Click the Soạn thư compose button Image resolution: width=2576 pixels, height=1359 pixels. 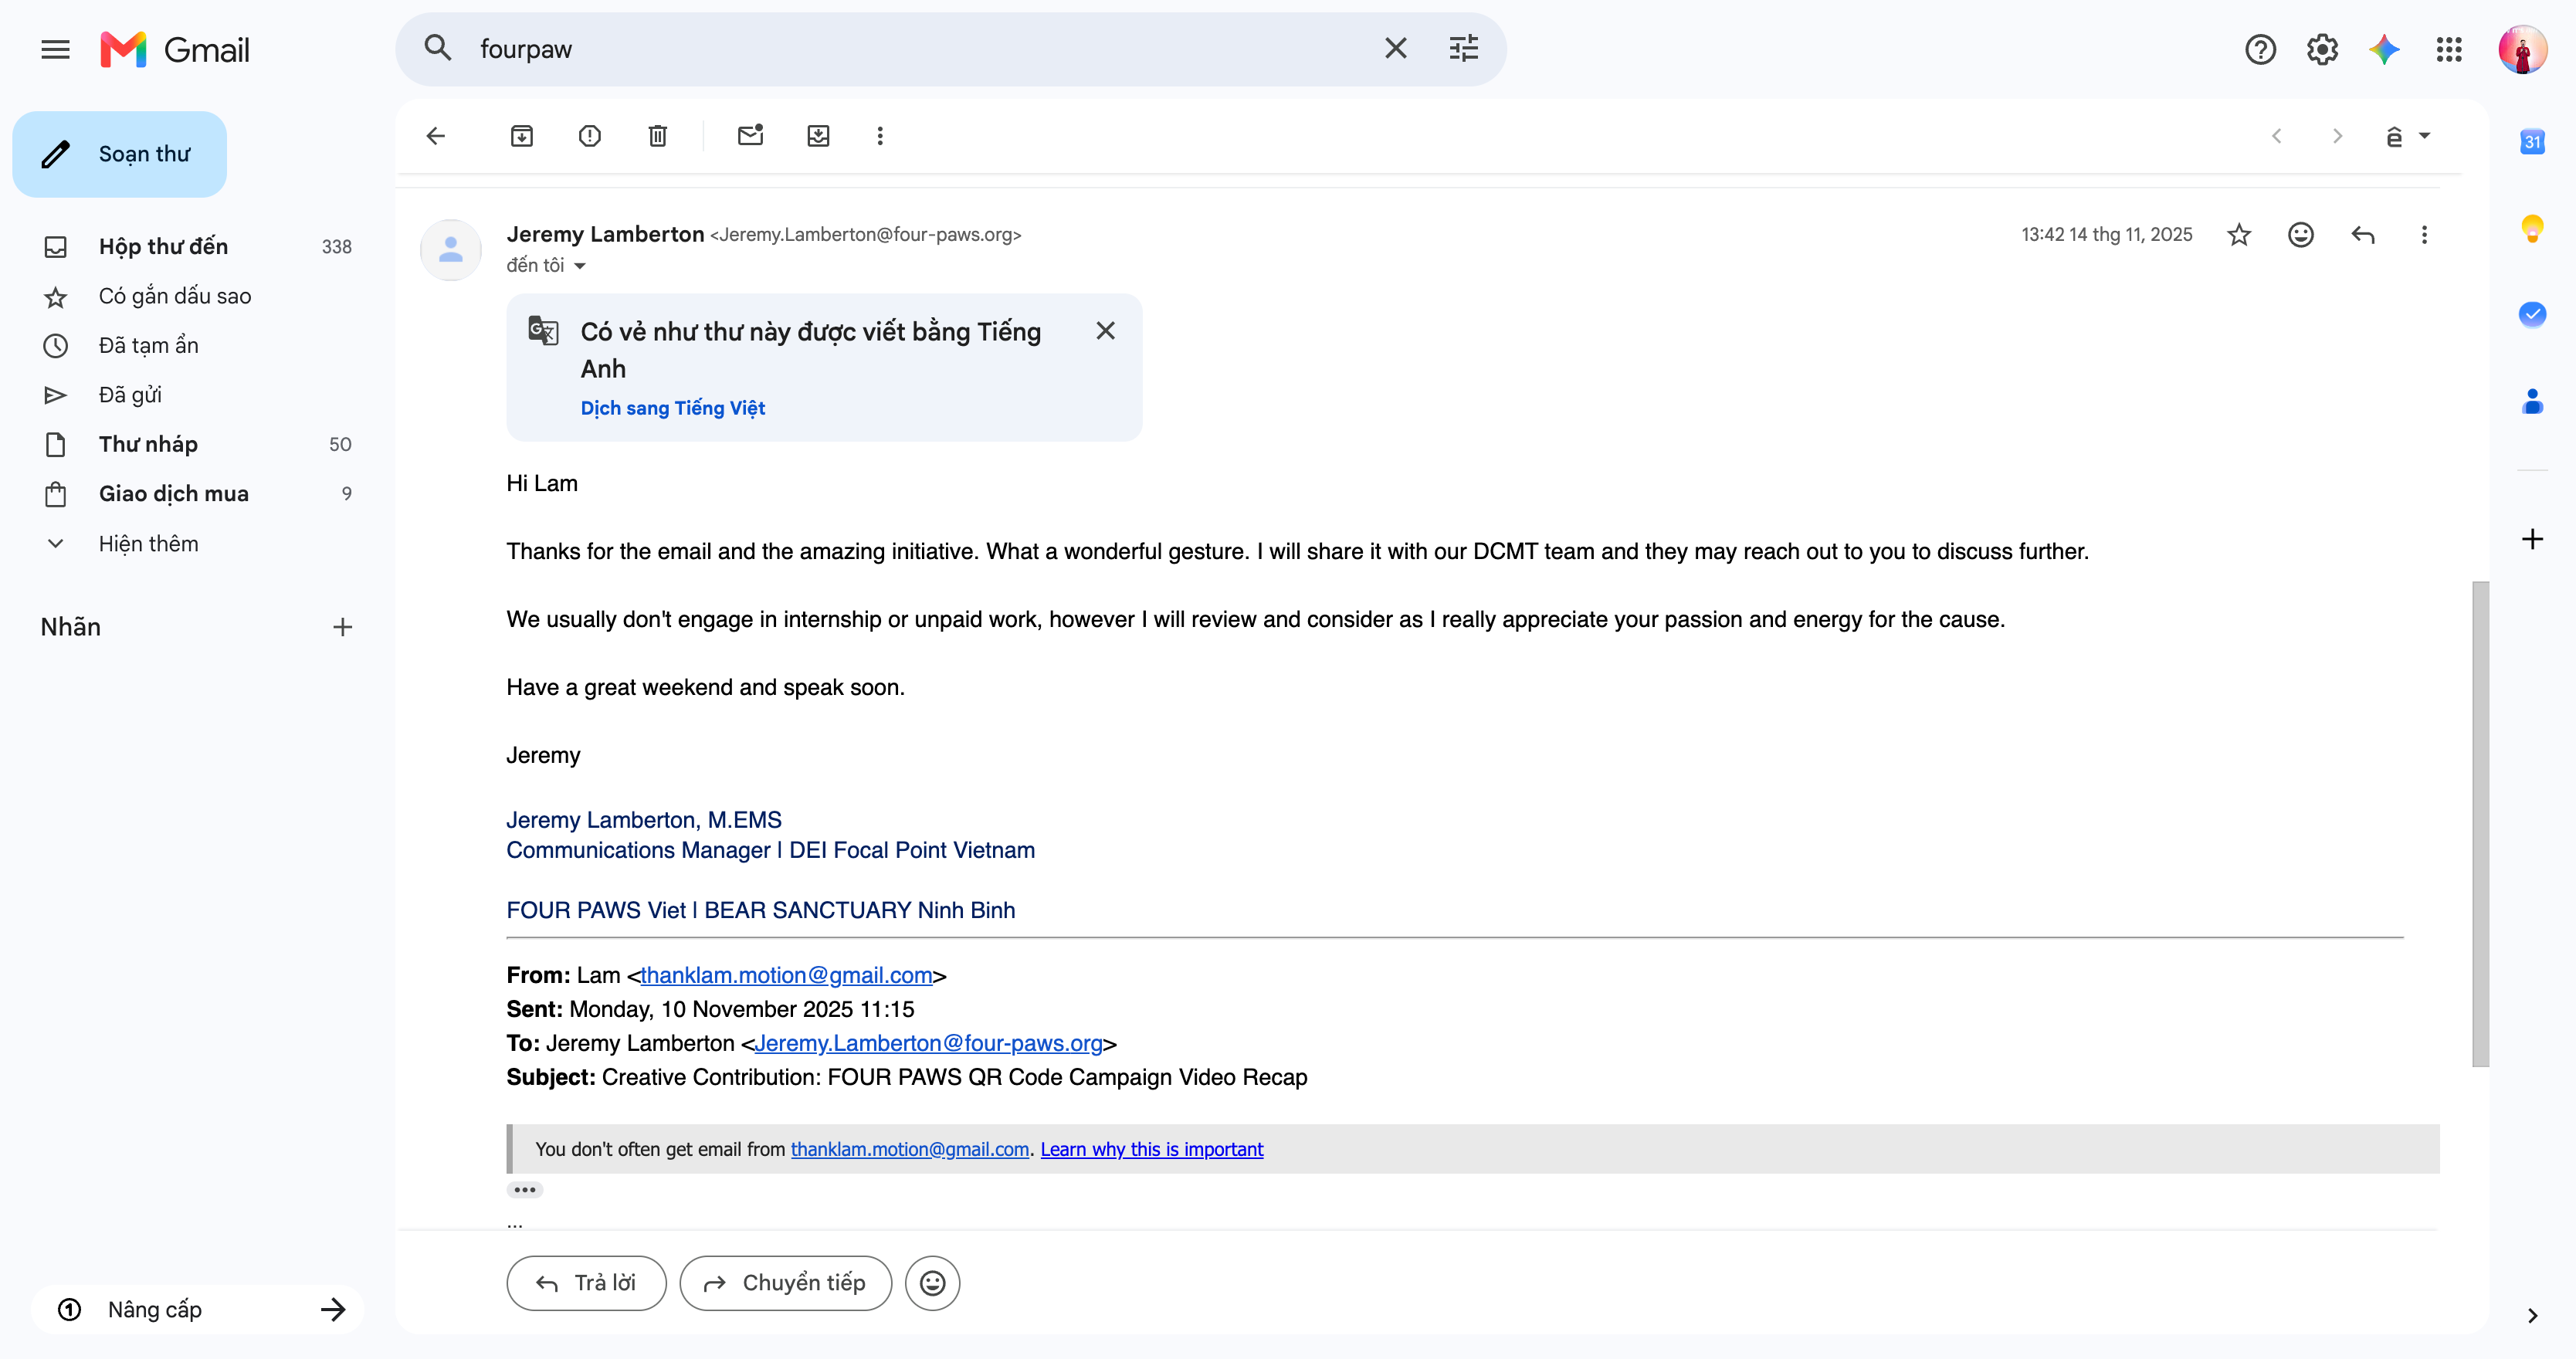120,154
